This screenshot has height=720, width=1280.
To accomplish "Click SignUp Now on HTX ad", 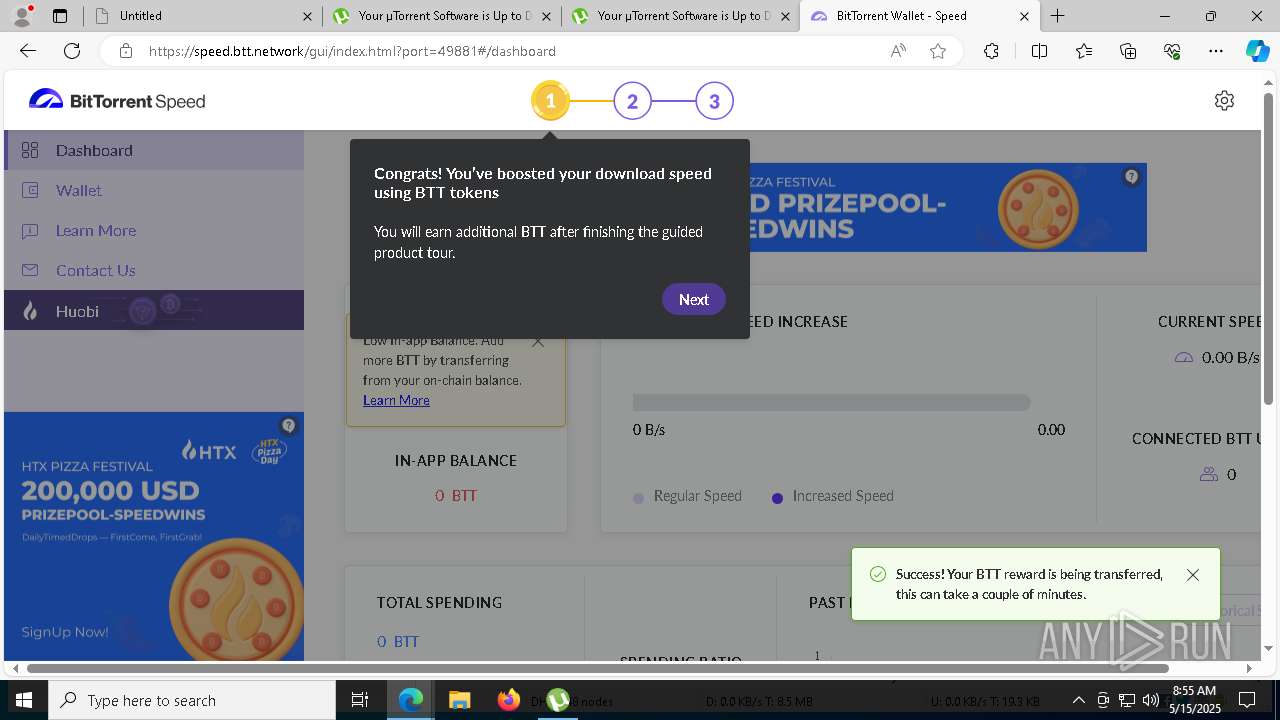I will [x=65, y=632].
